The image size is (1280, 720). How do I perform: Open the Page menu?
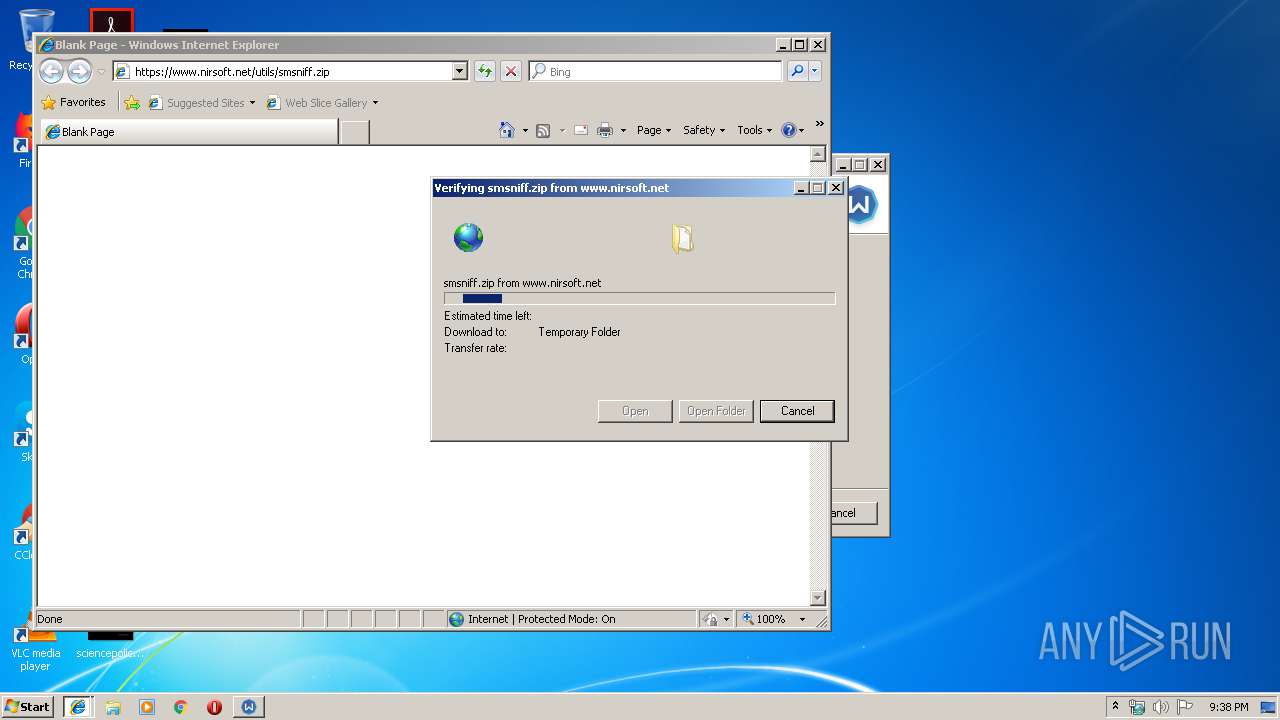pyautogui.click(x=654, y=130)
